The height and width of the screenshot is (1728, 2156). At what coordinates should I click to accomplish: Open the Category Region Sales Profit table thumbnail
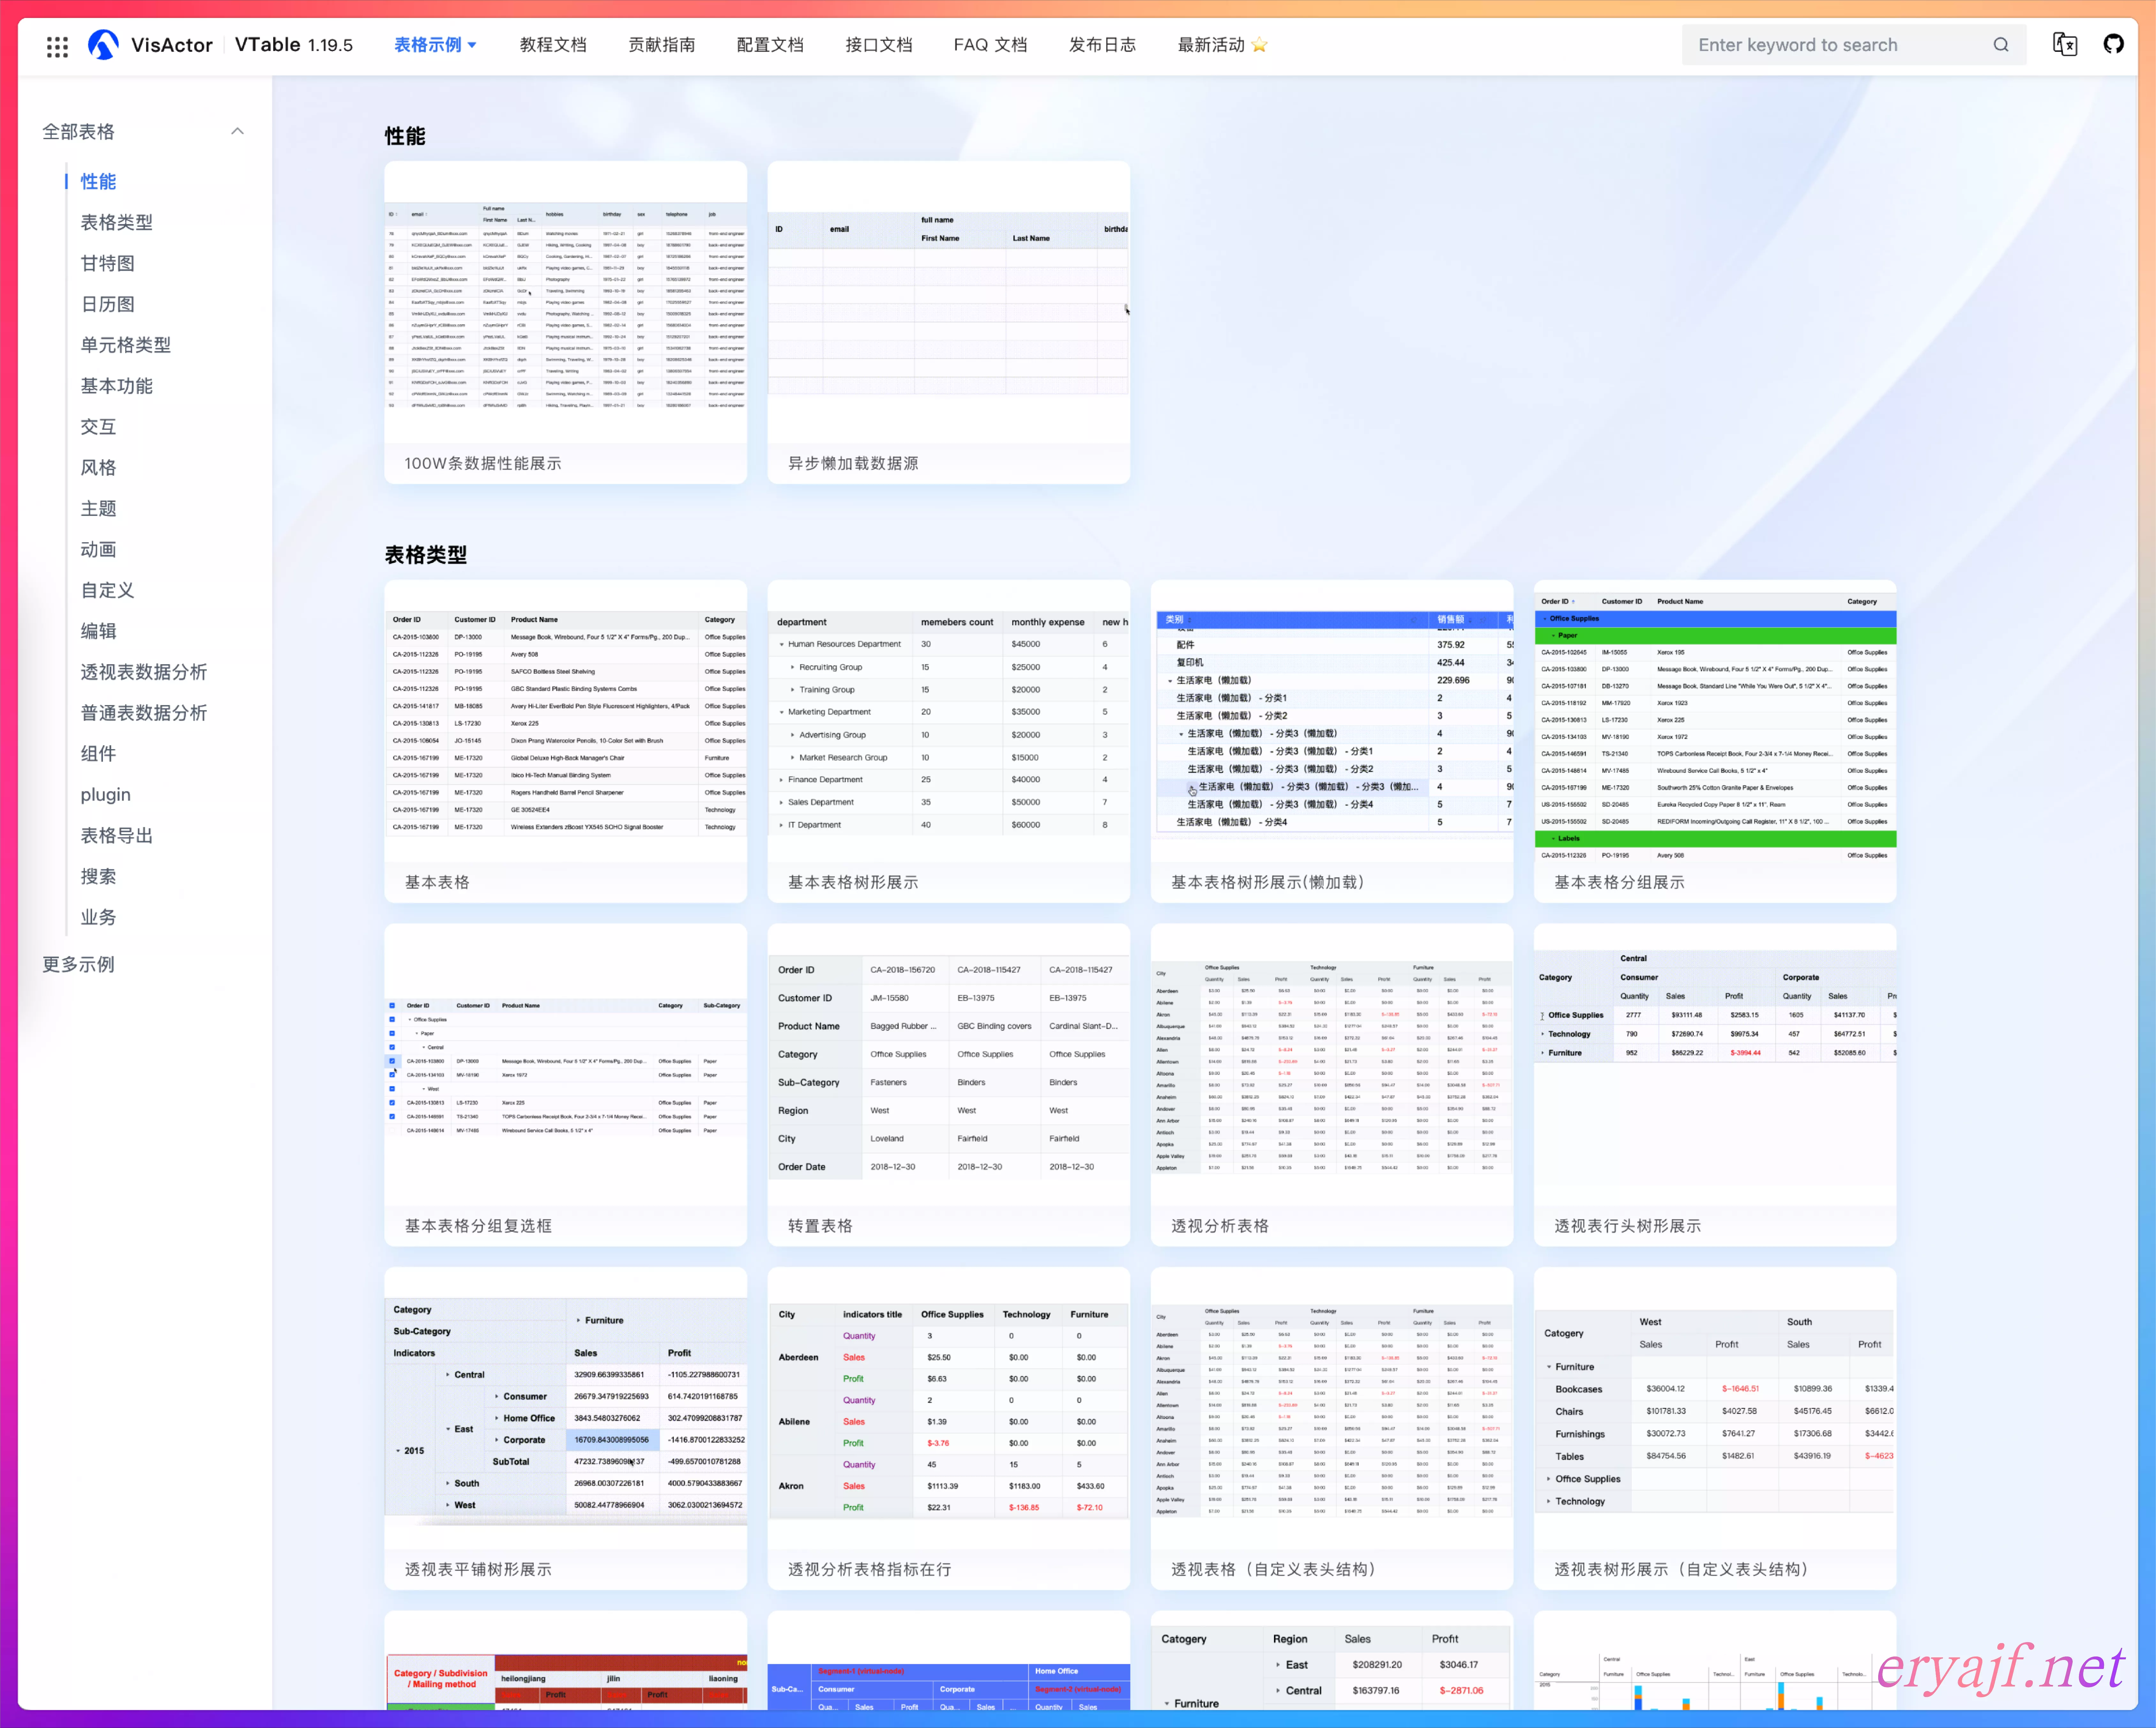1332,1660
